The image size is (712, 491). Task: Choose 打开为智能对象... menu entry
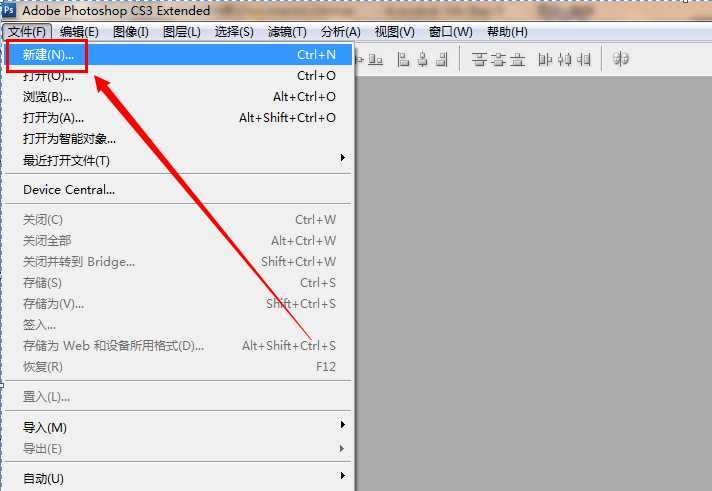coord(179,139)
